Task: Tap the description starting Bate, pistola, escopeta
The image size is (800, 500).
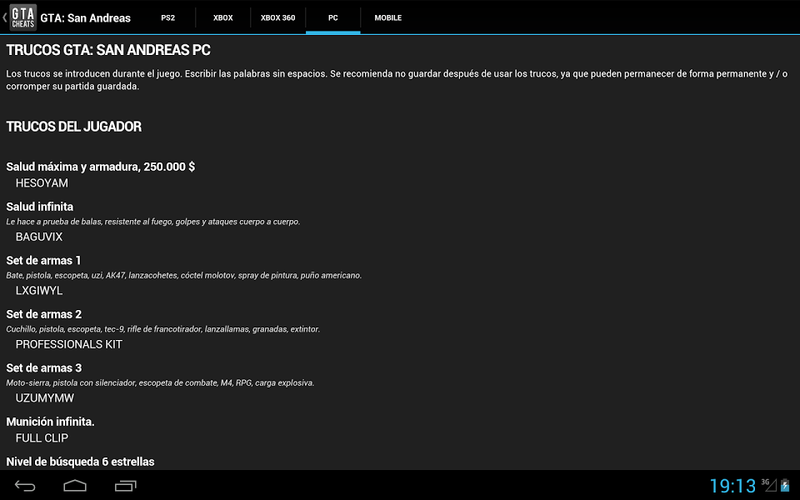Action: click(184, 276)
